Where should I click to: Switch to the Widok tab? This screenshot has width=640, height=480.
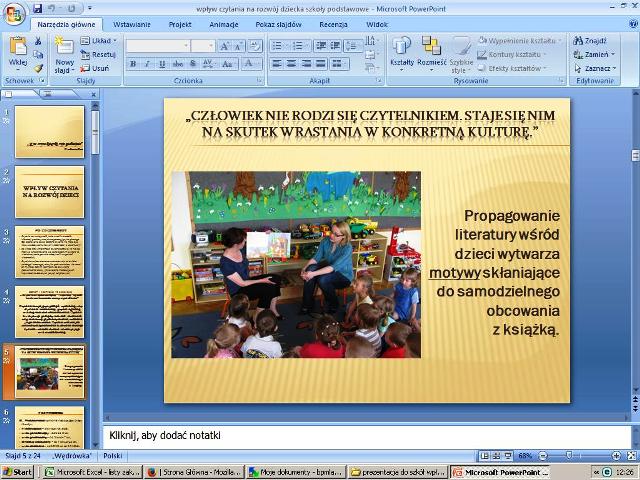pyautogui.click(x=377, y=24)
